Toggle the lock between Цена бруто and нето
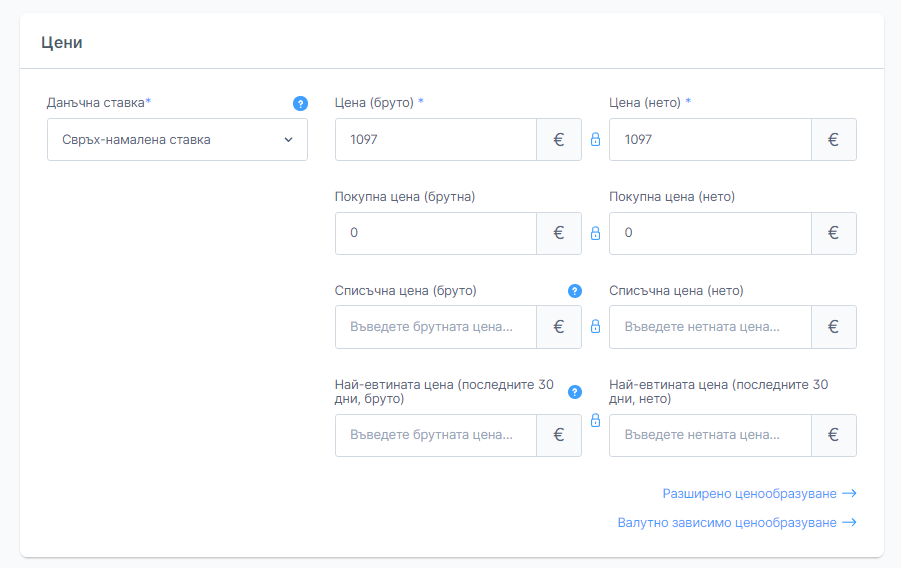 pyautogui.click(x=595, y=140)
